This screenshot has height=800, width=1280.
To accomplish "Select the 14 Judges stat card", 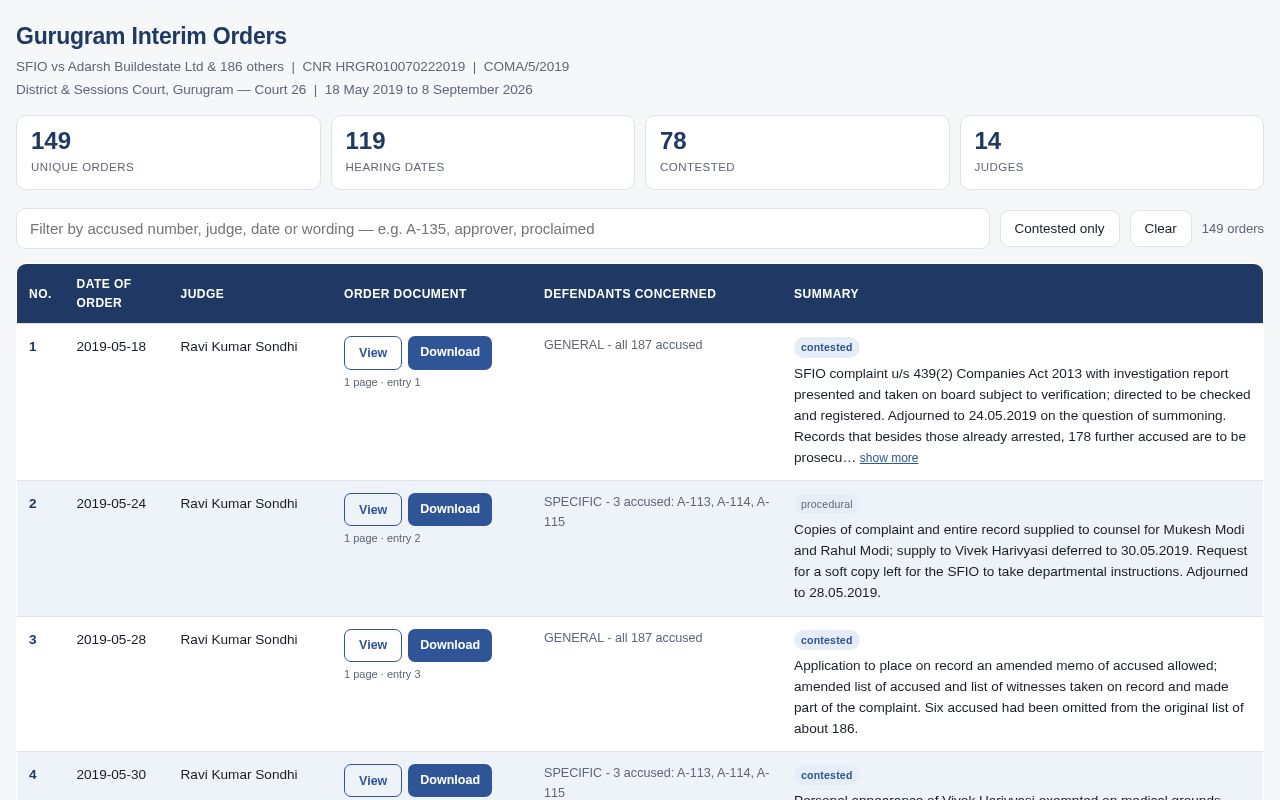I will [1112, 152].
